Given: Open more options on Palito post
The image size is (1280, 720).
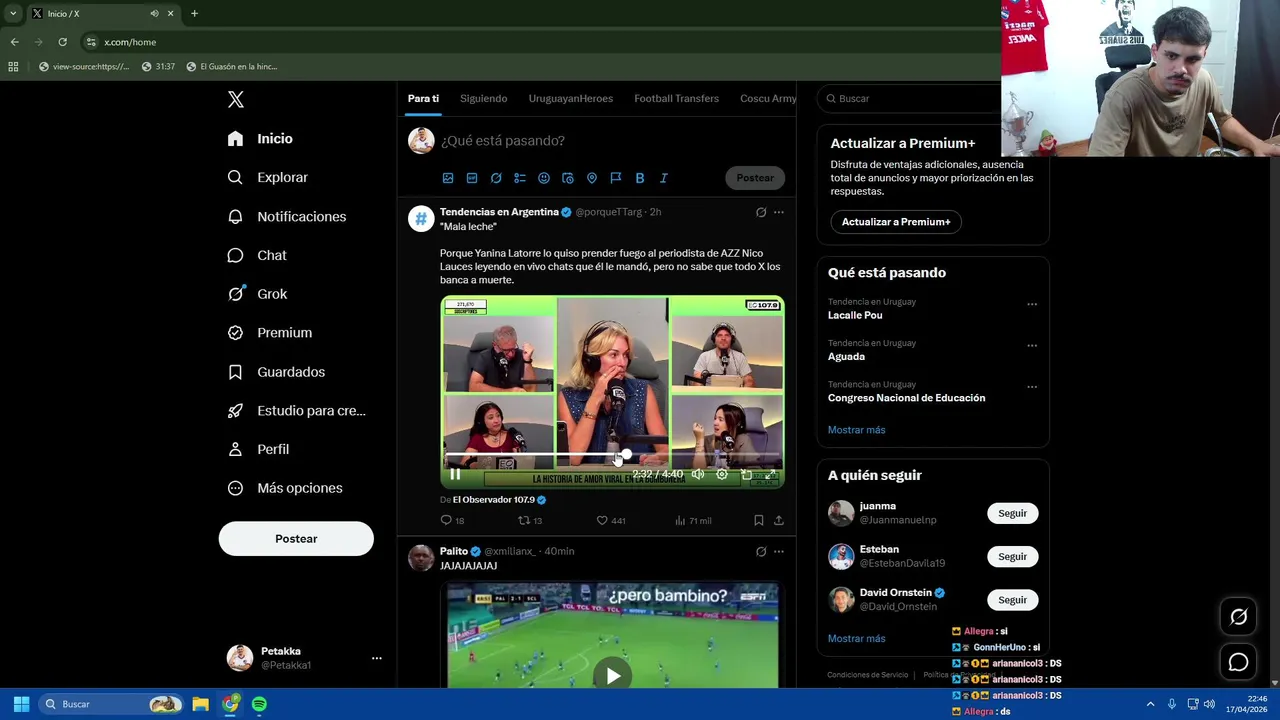Looking at the screenshot, I should pos(779,551).
